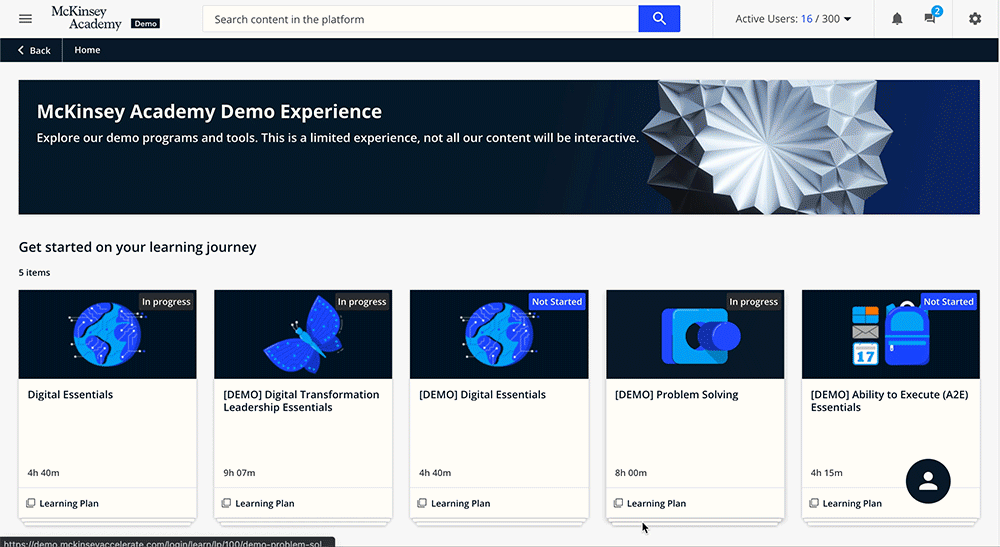Open messages chat icon with badge
Image resolution: width=1000 pixels, height=547 pixels.
[931, 19]
